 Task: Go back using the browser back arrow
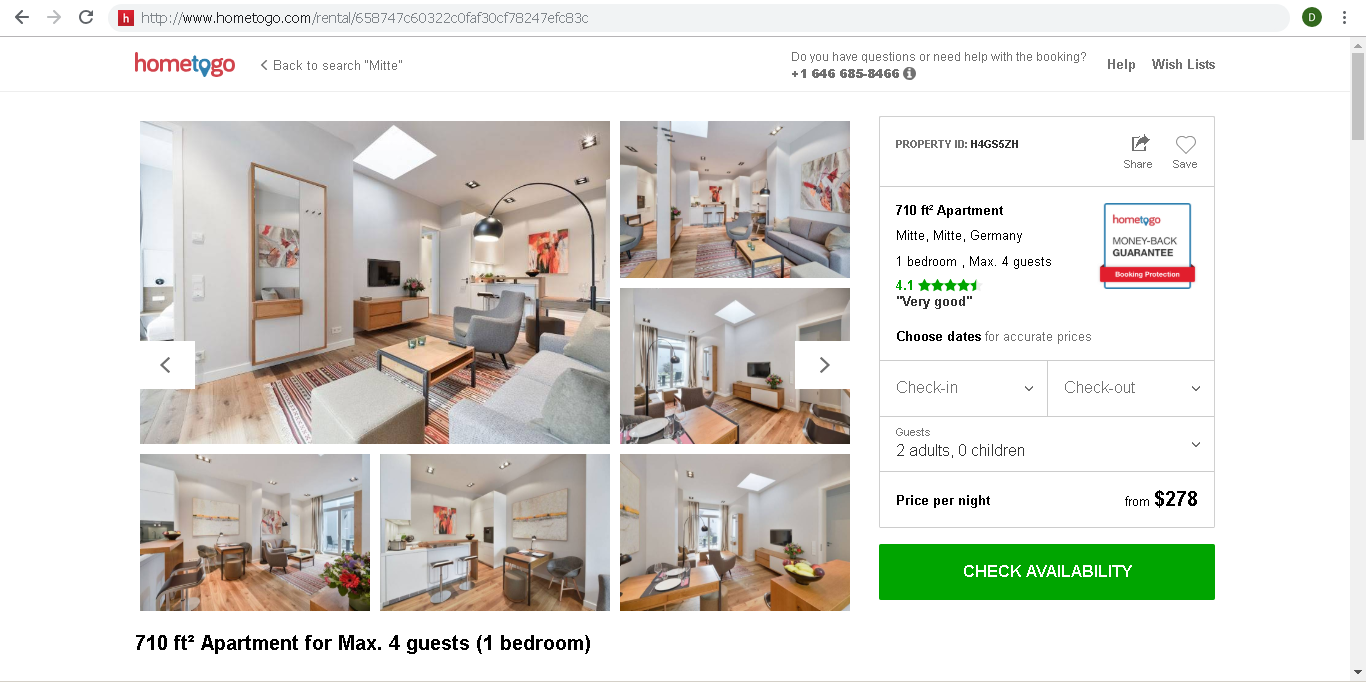(22, 18)
